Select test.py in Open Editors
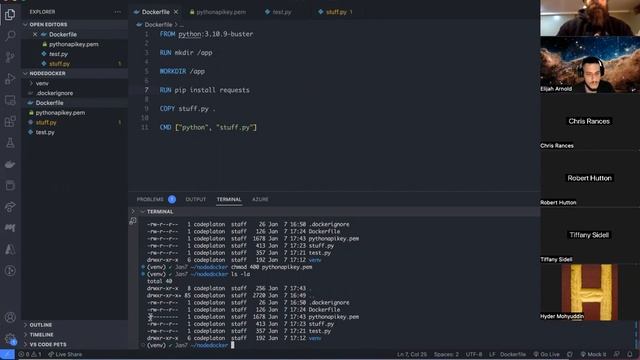640x360 pixels. 58,54
